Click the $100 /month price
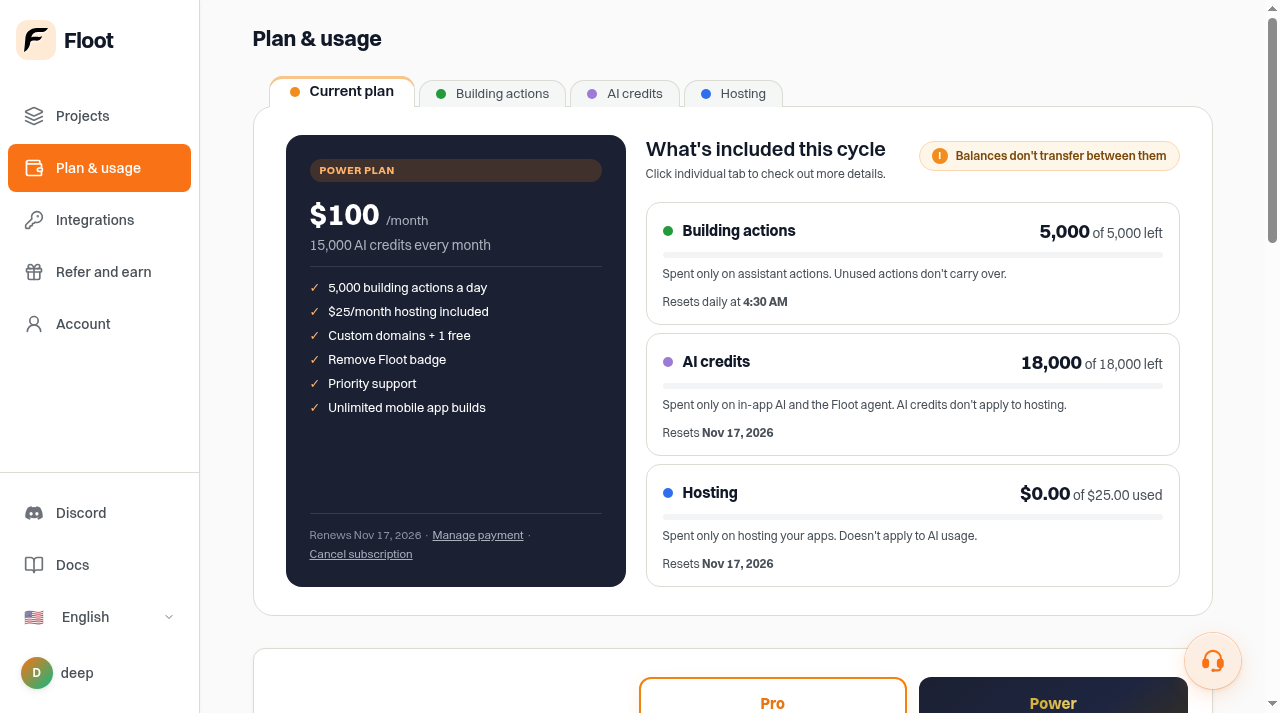The image size is (1280, 713). tap(369, 216)
